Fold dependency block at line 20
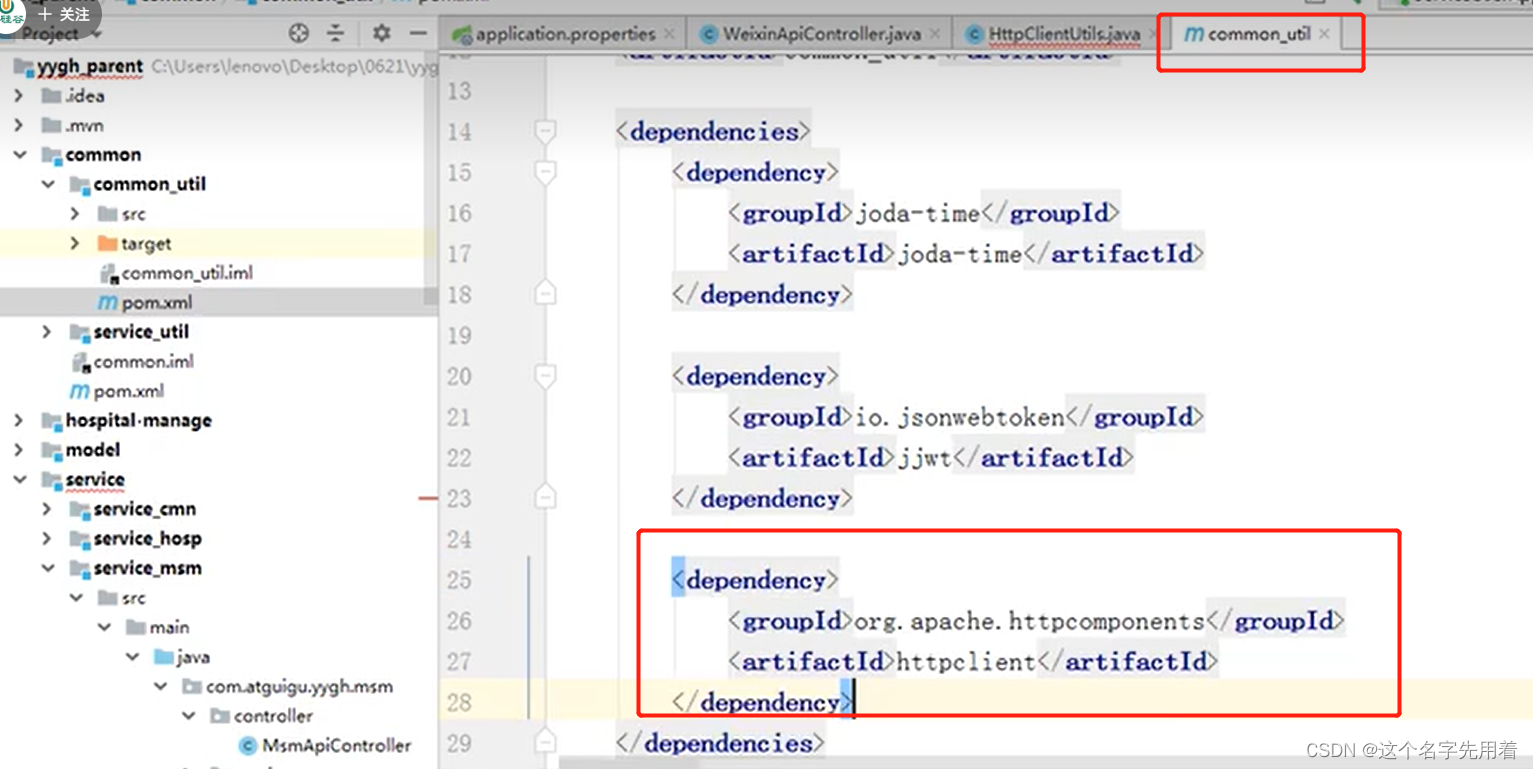This screenshot has width=1533, height=769. [545, 376]
